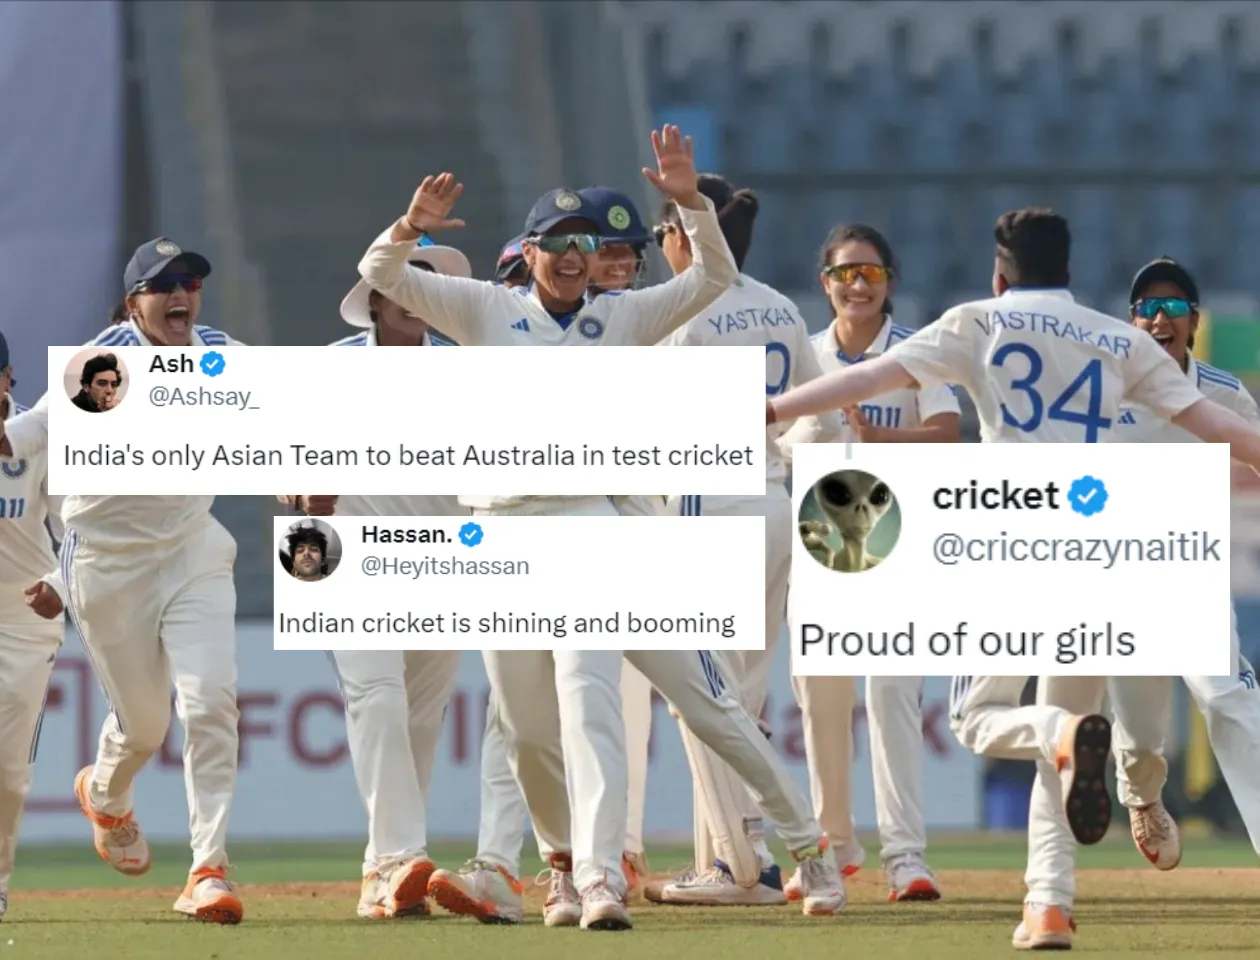Click the display name Hassan.
The height and width of the screenshot is (960, 1260).
click(x=406, y=534)
